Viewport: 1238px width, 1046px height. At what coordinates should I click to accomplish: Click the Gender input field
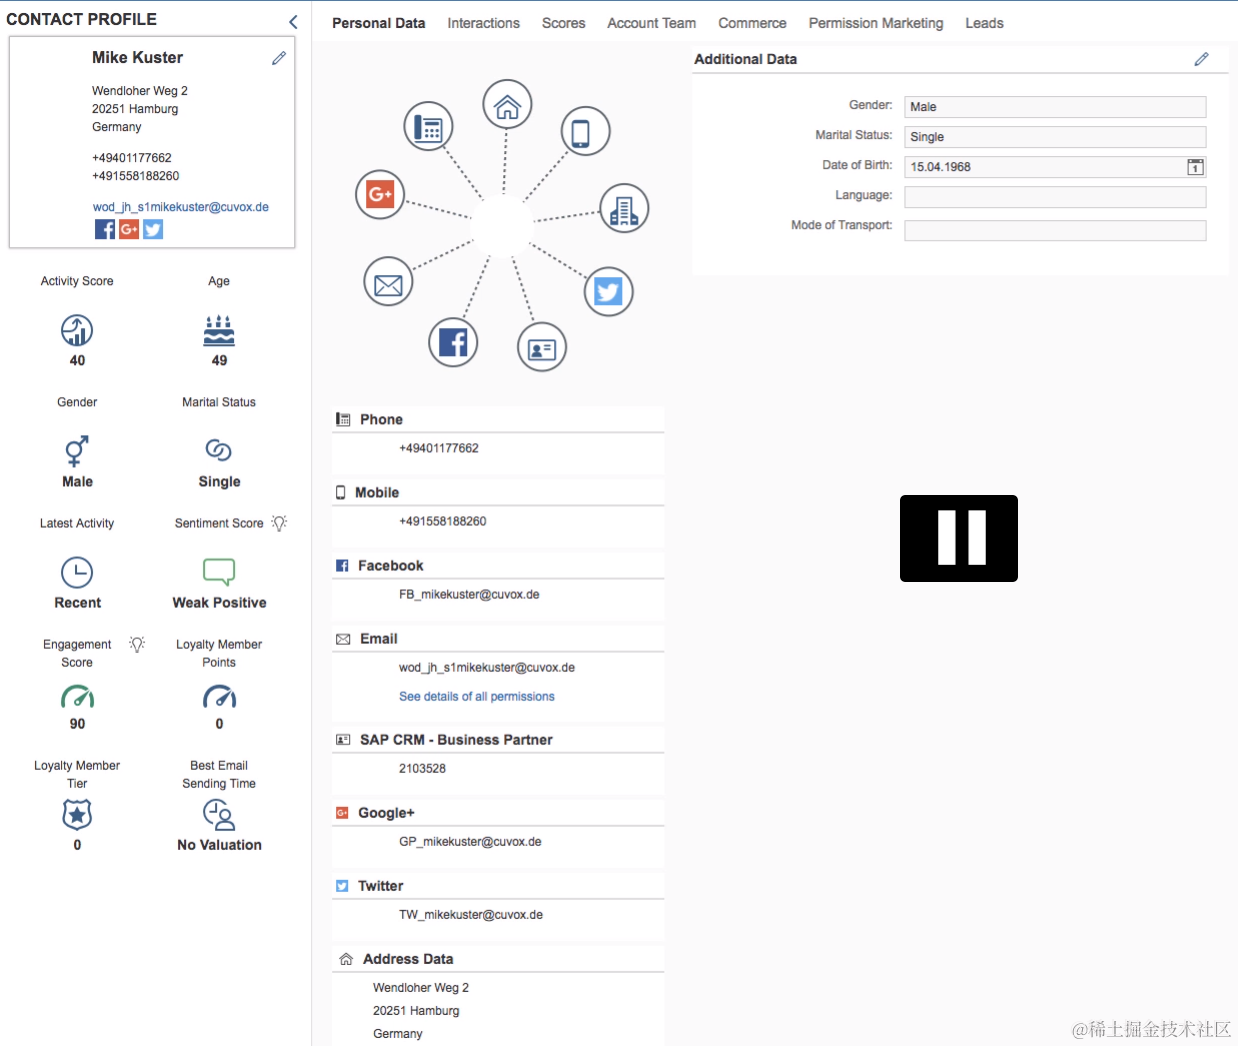(x=1055, y=107)
